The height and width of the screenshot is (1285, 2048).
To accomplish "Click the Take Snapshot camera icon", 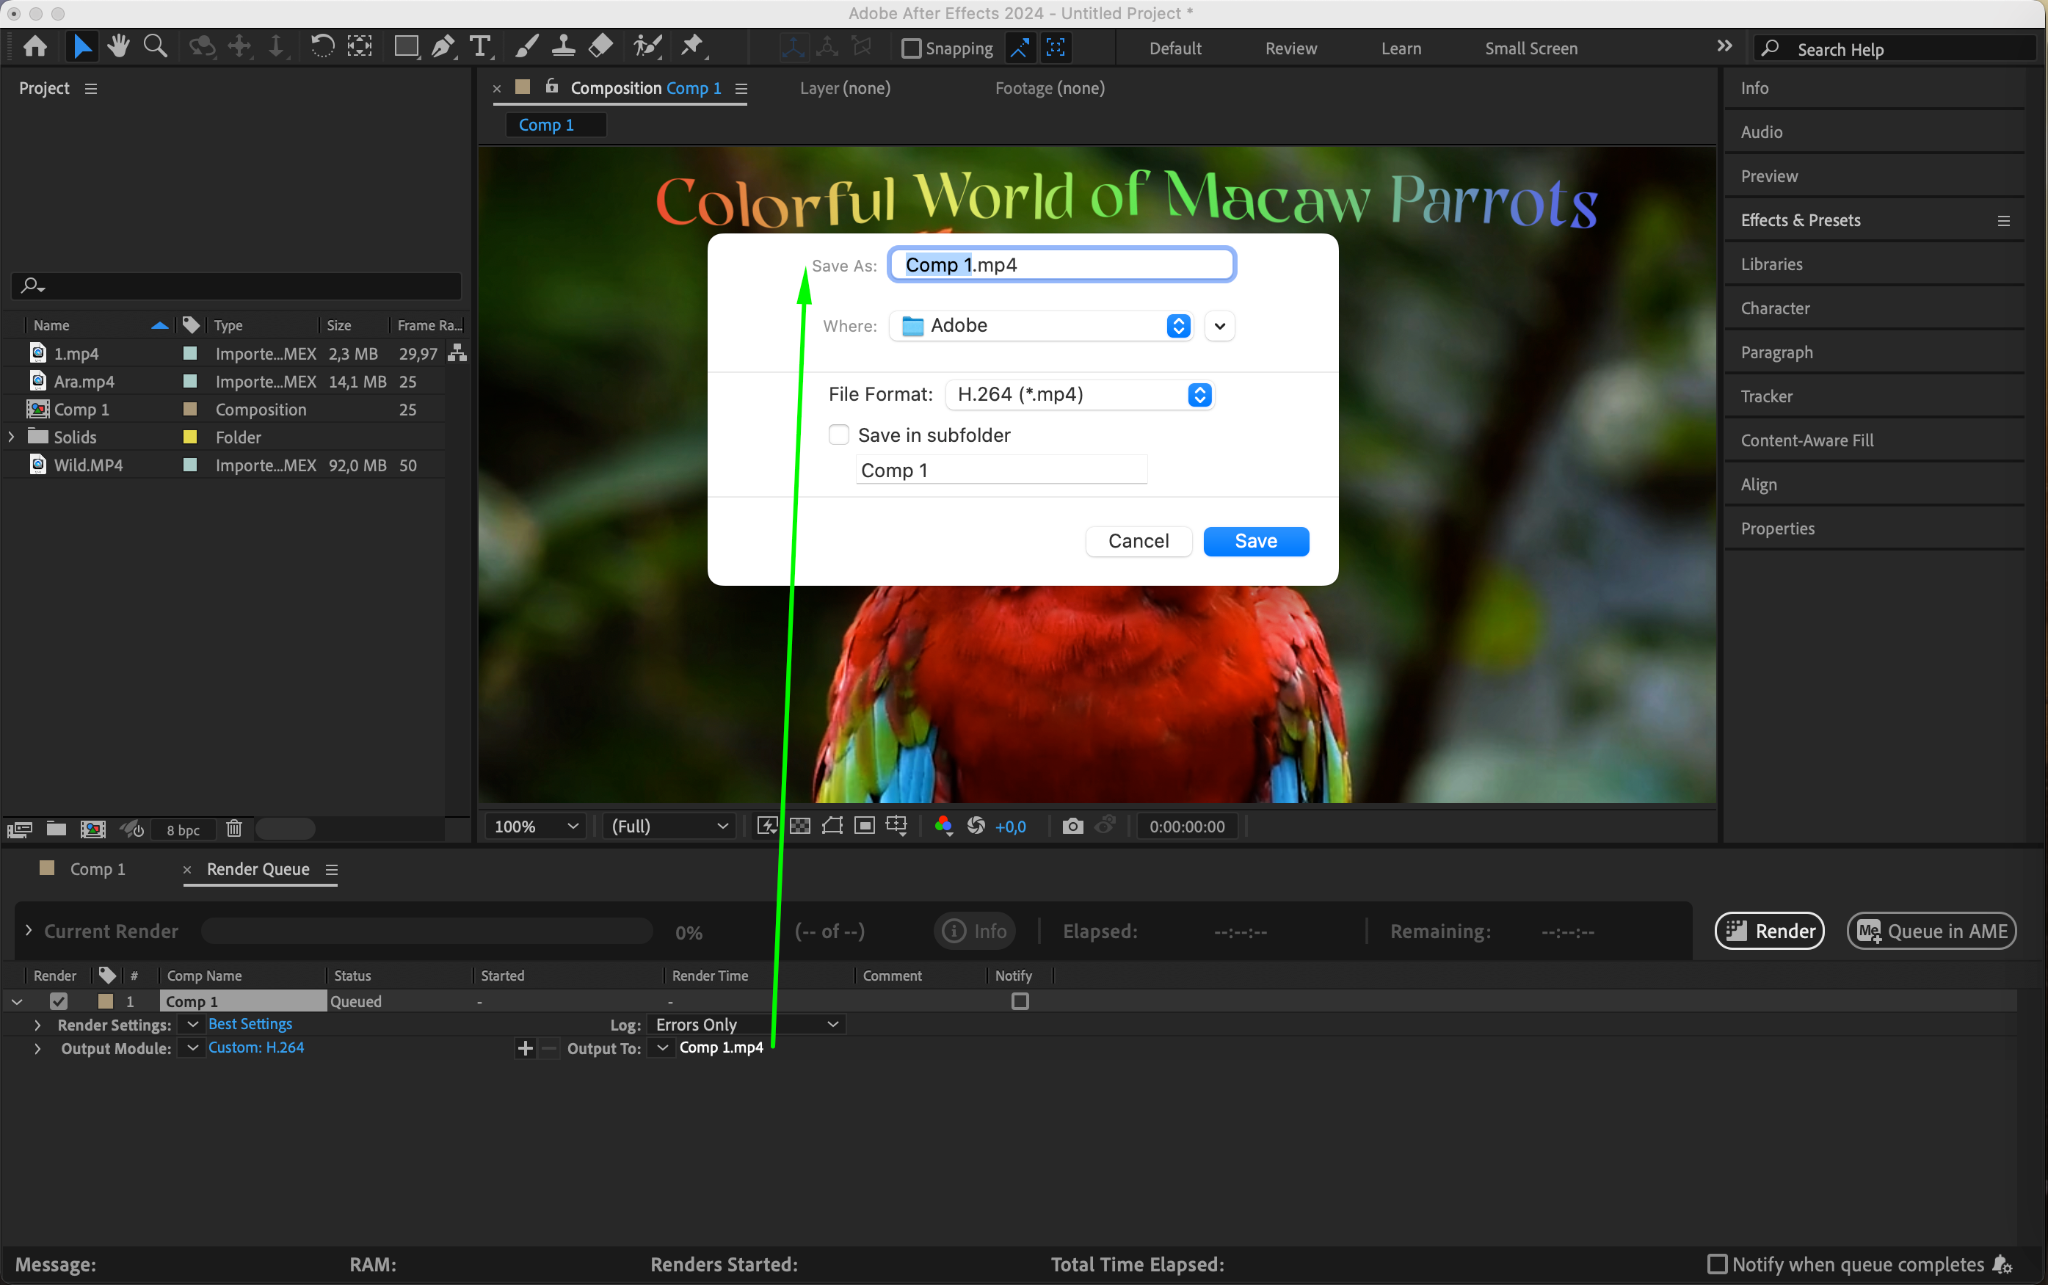I will point(1072,826).
